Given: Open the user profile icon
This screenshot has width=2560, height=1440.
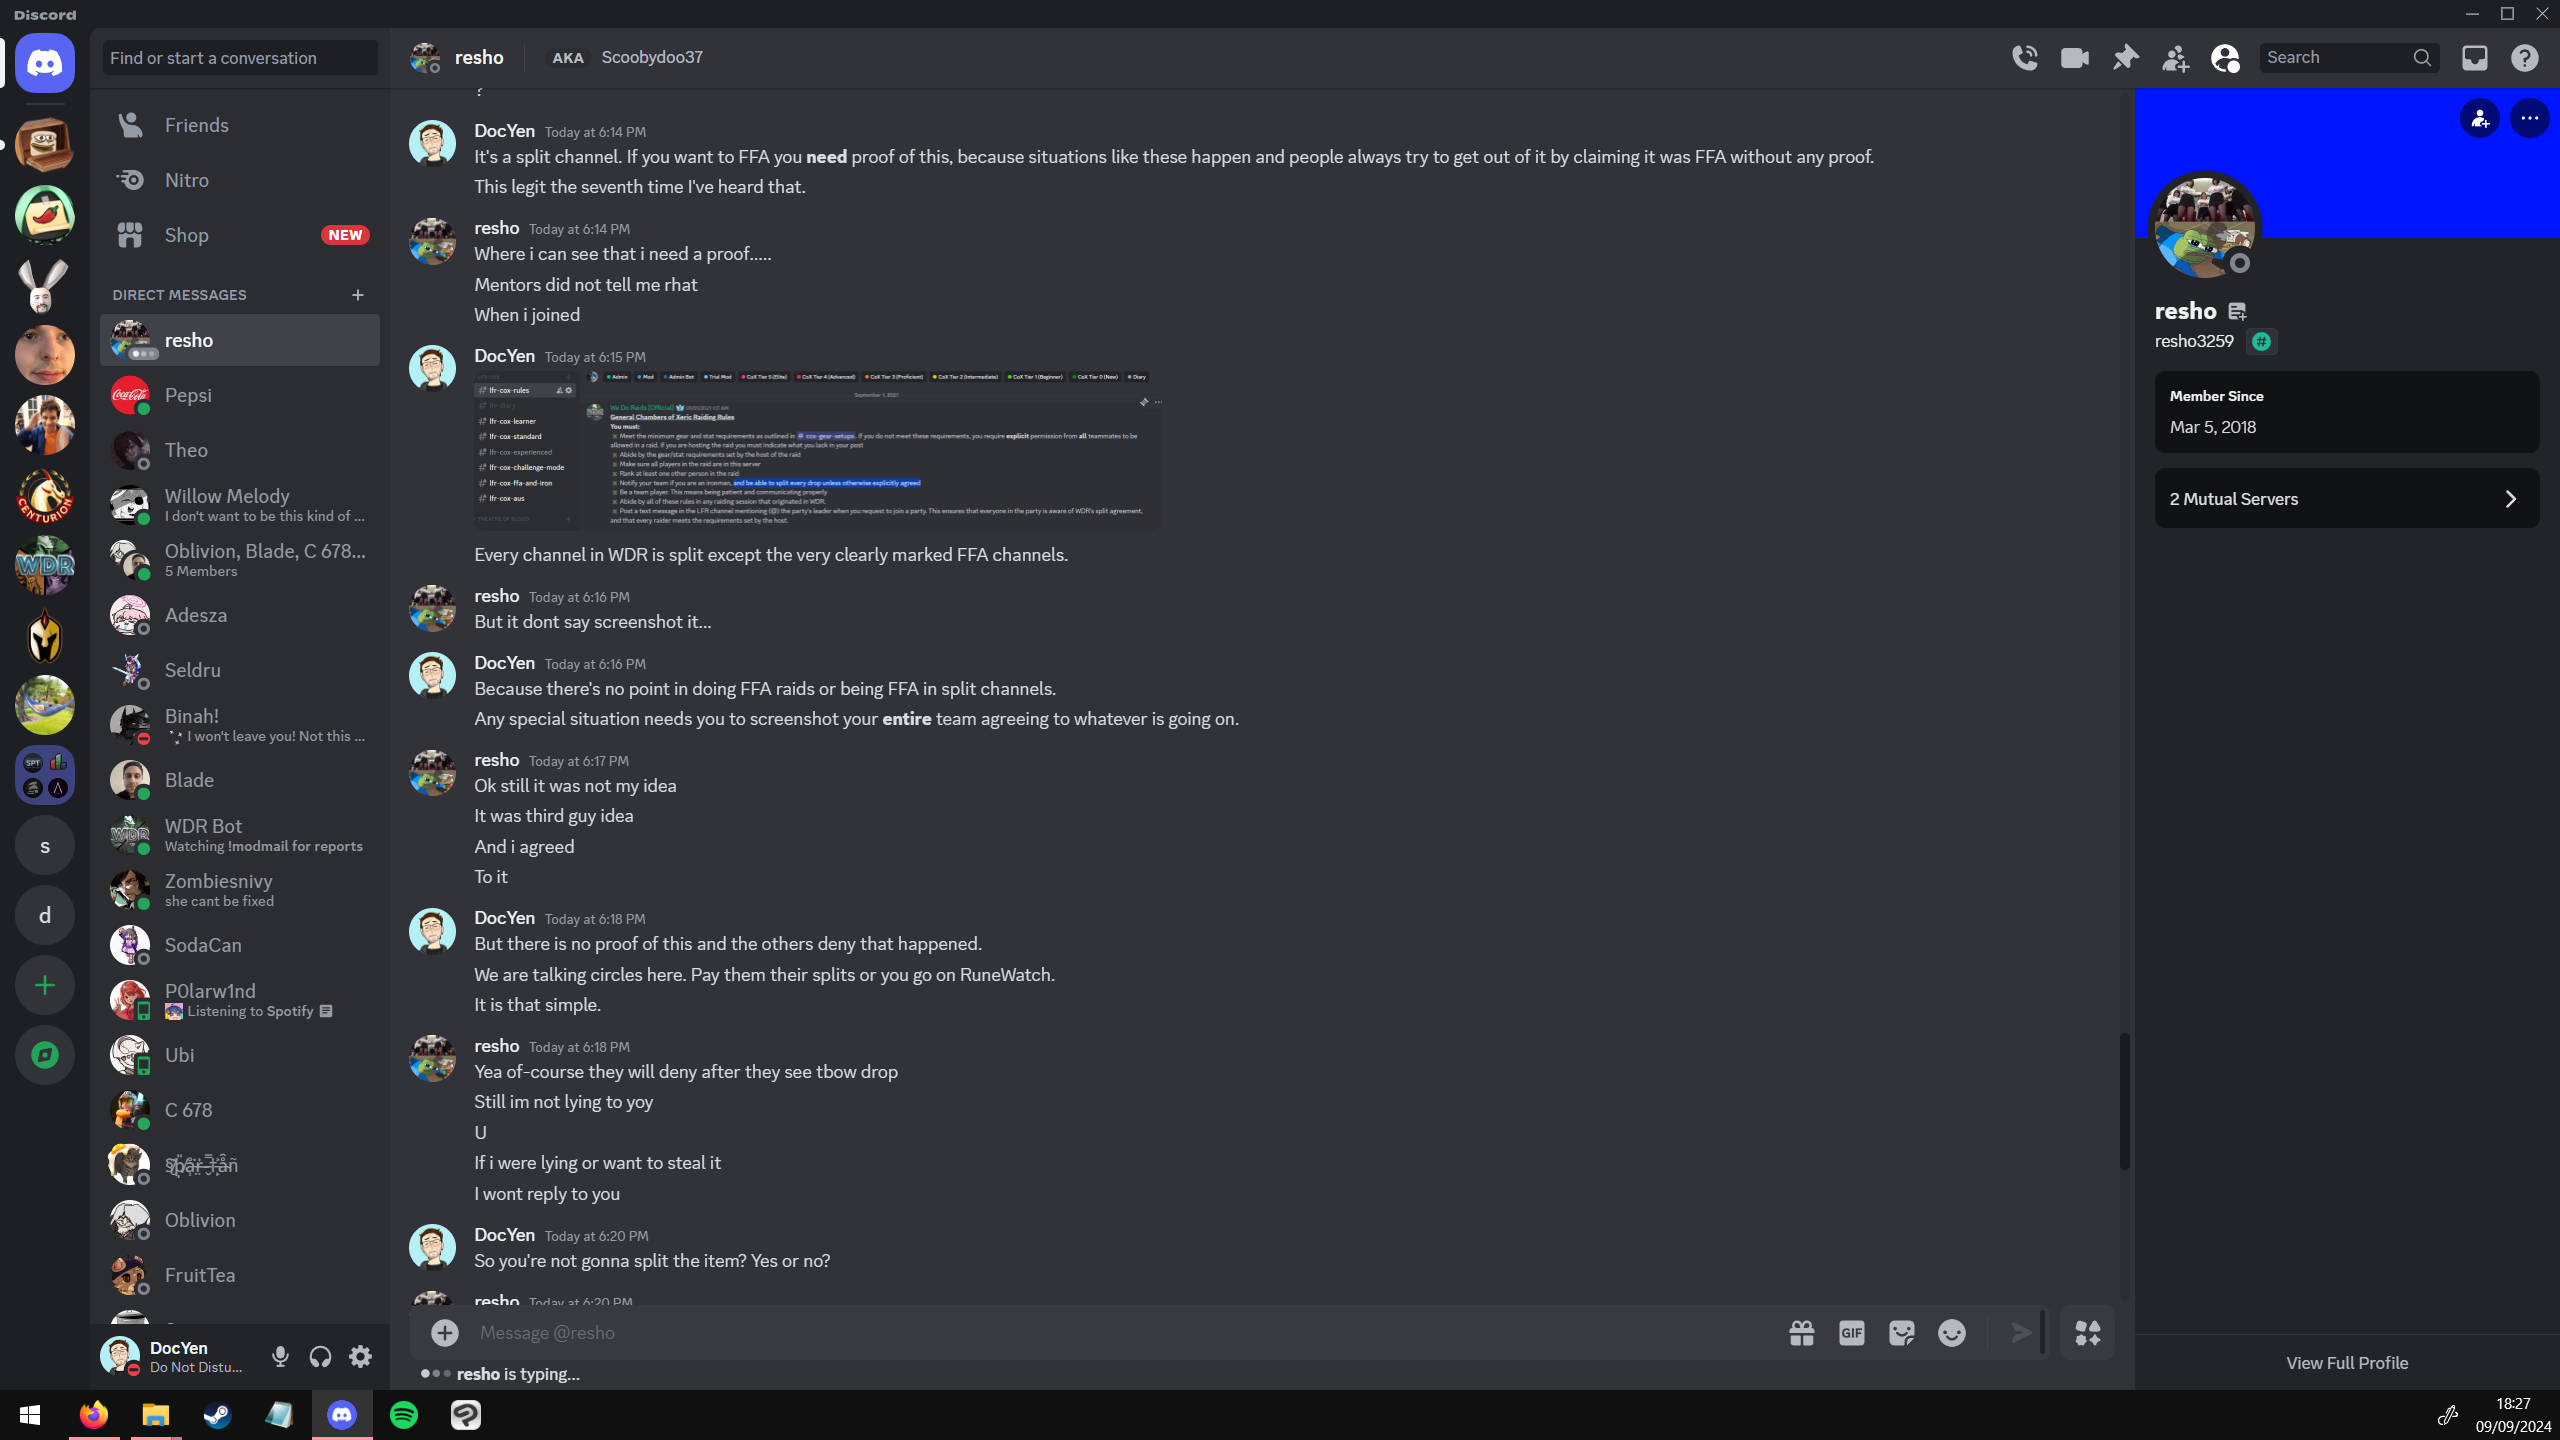Looking at the screenshot, I should point(2226,56).
